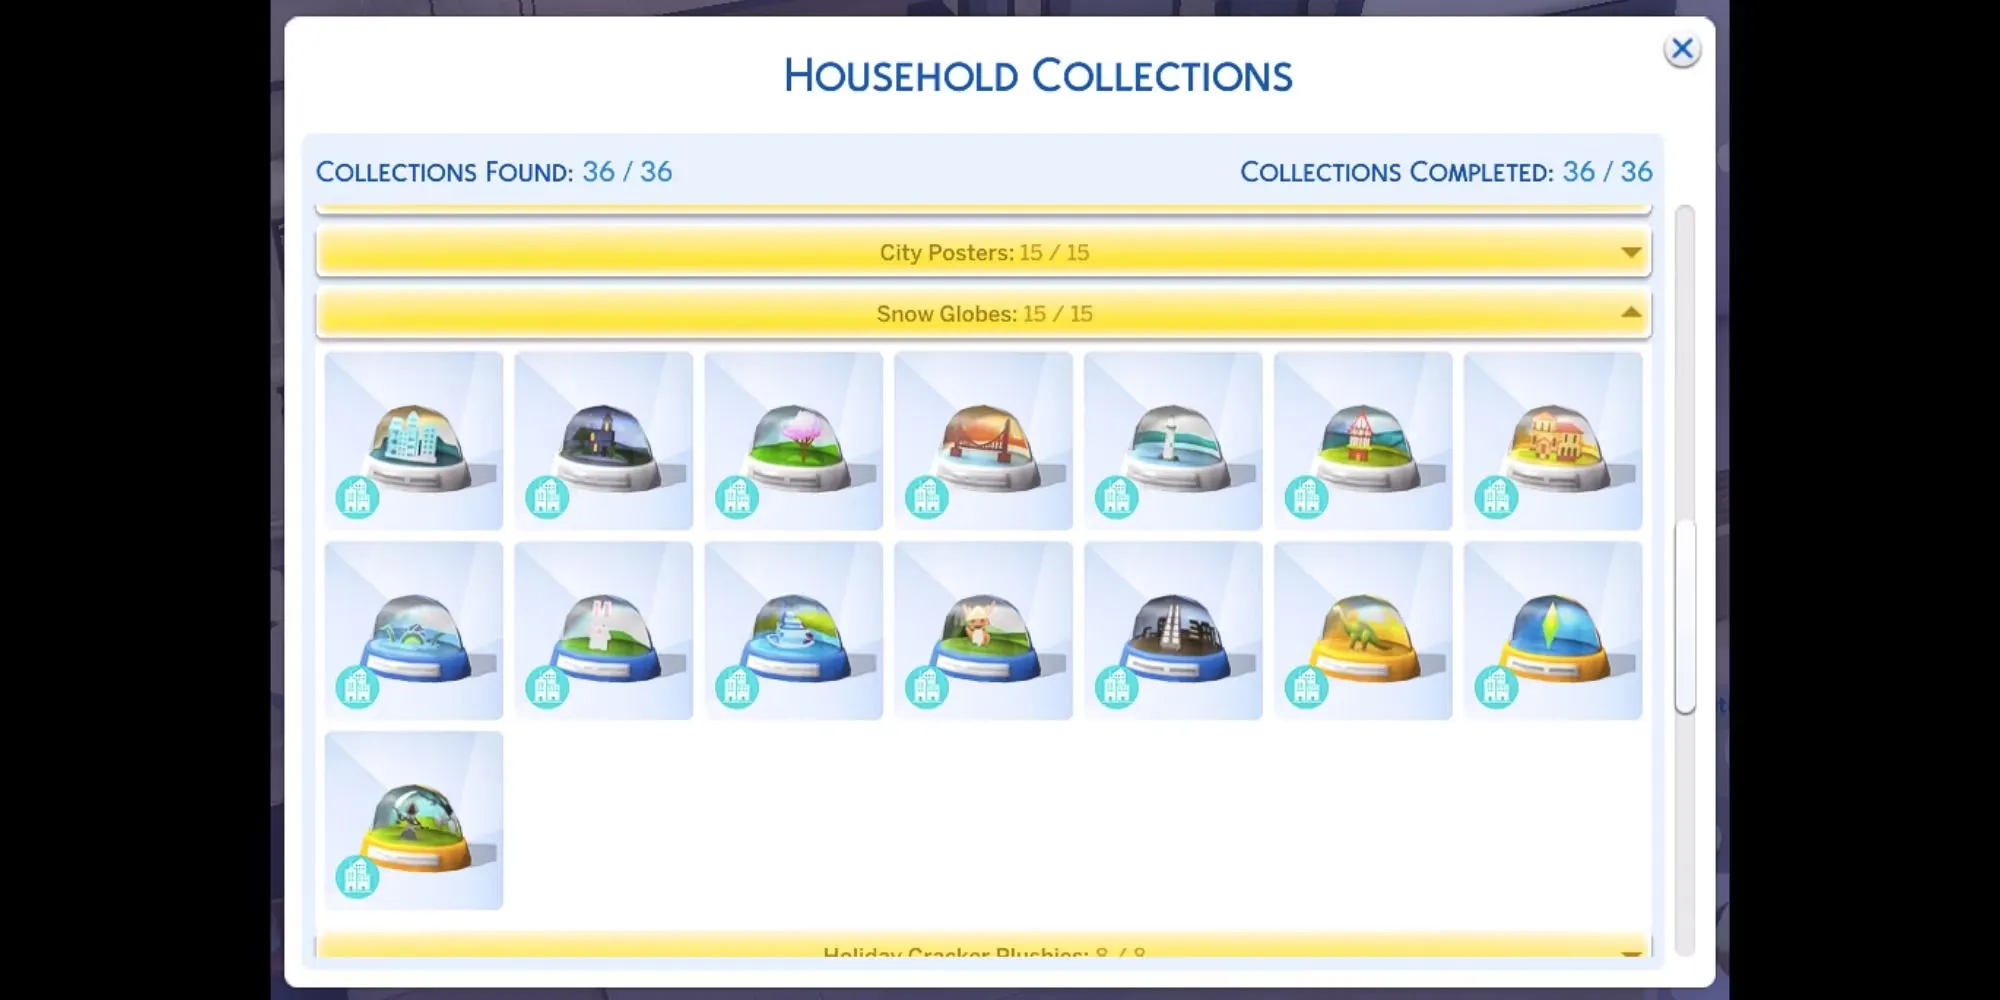
Task: Select the haunted house snow globe
Action: pos(603,440)
